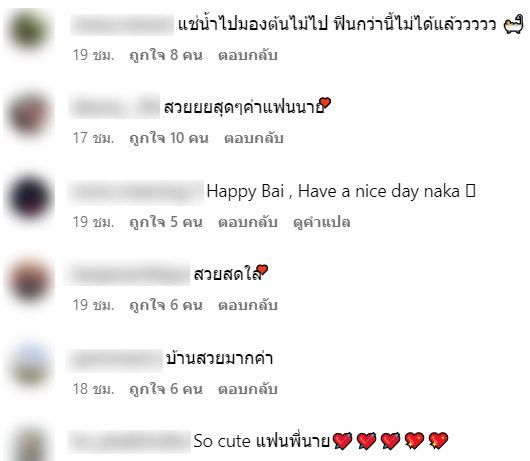Click the red heart after 'สวยสดใส'
530x461 pixels.
[x=262, y=270]
